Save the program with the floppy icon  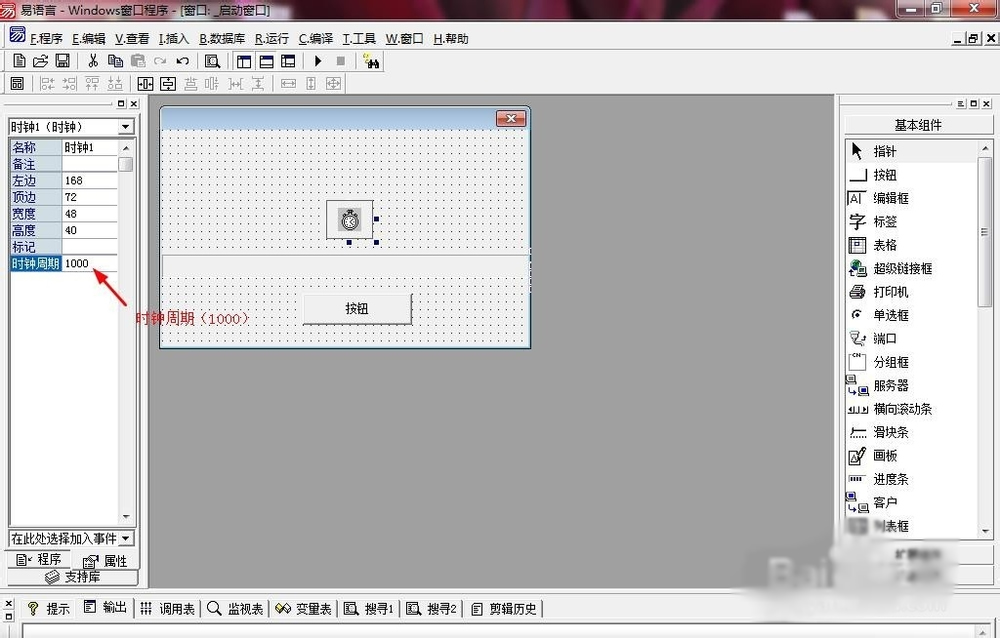(x=62, y=61)
